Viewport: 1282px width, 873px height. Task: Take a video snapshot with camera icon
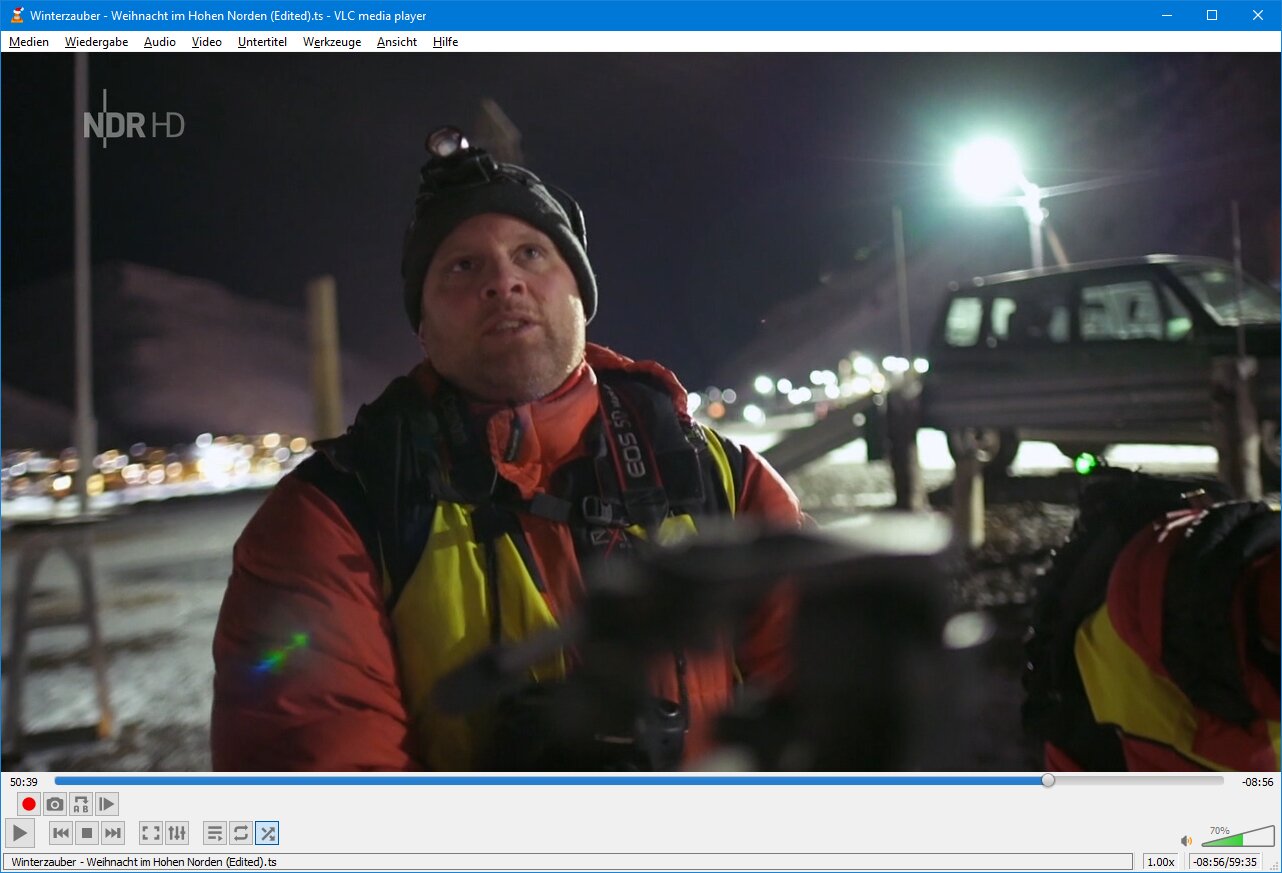(x=55, y=804)
